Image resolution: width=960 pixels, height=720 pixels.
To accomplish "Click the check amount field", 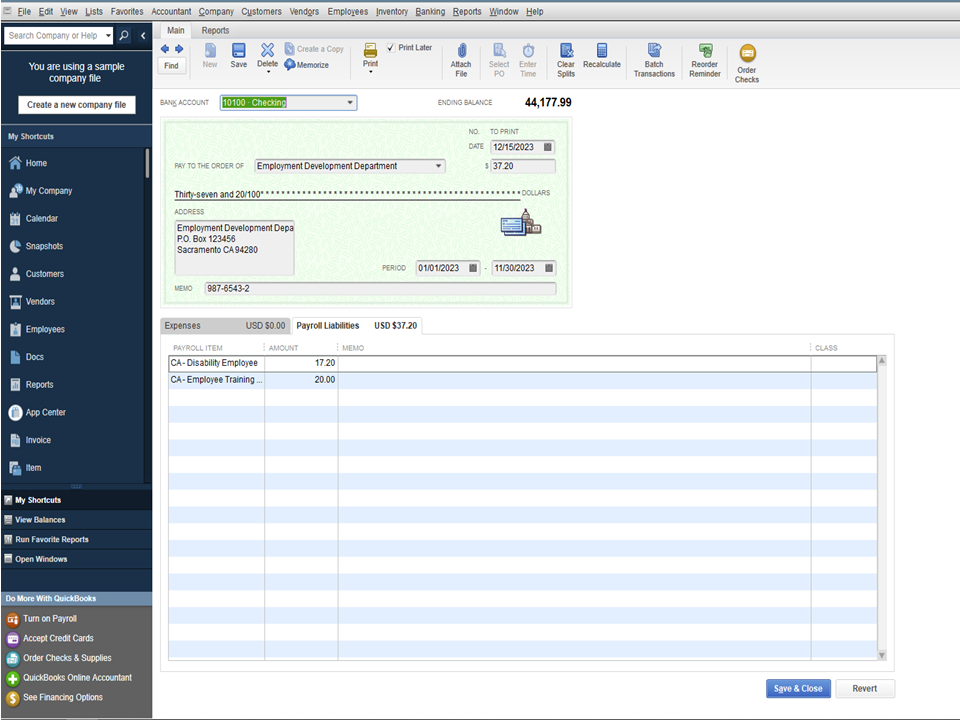I will coord(522,166).
